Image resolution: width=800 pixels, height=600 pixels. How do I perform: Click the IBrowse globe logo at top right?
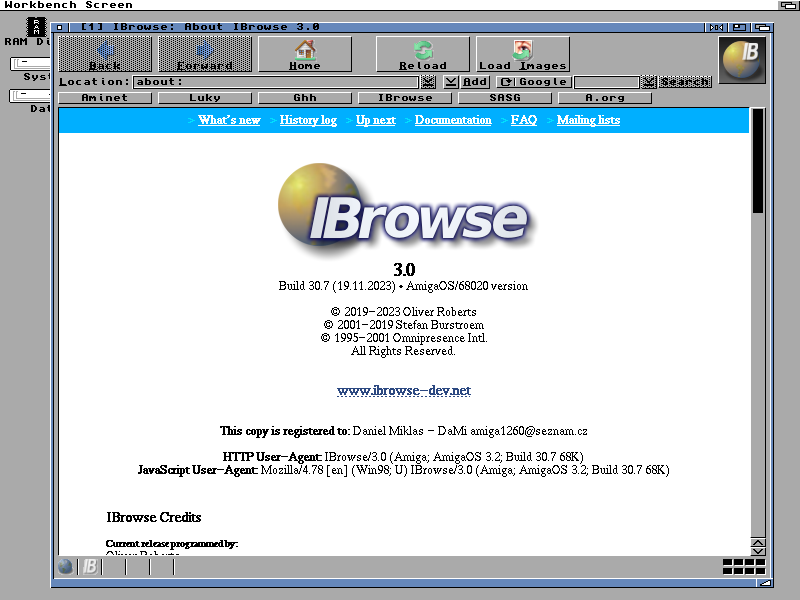(x=743, y=60)
